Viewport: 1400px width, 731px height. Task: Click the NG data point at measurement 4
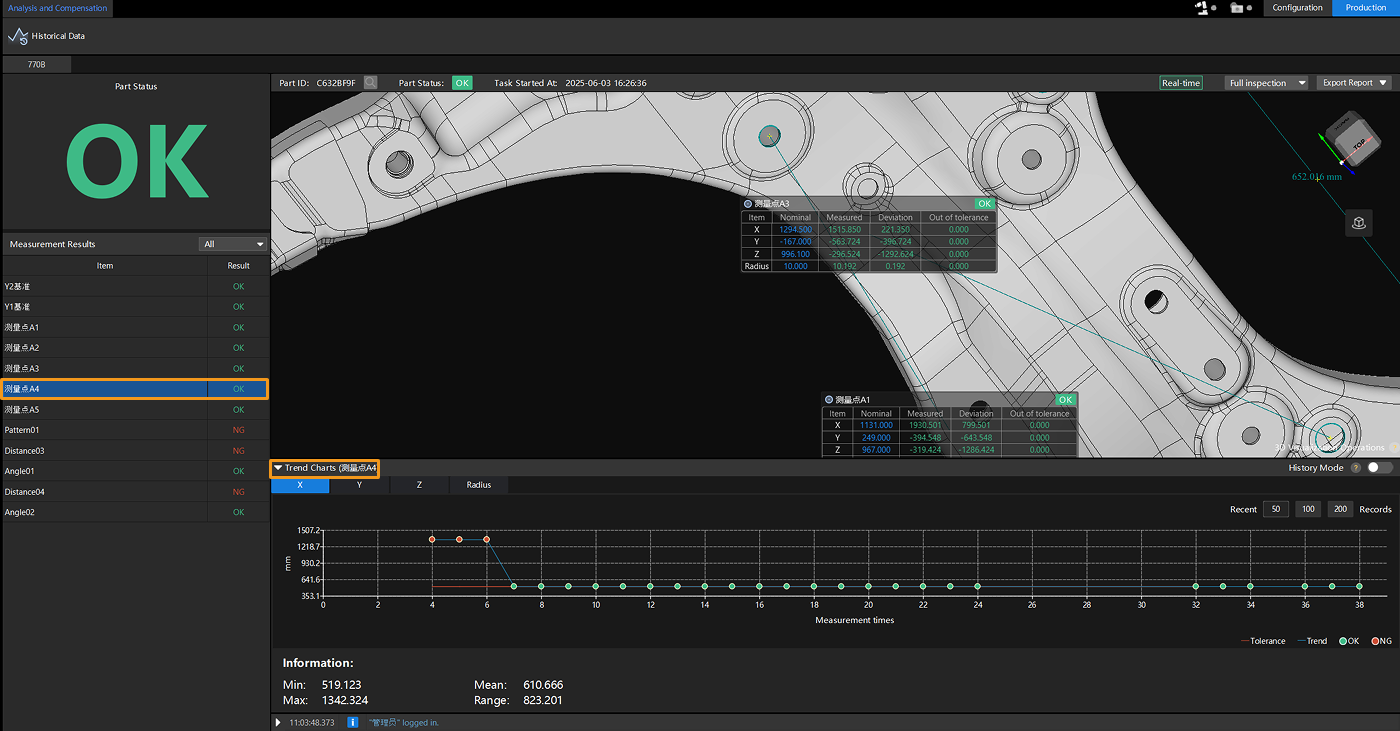point(432,539)
